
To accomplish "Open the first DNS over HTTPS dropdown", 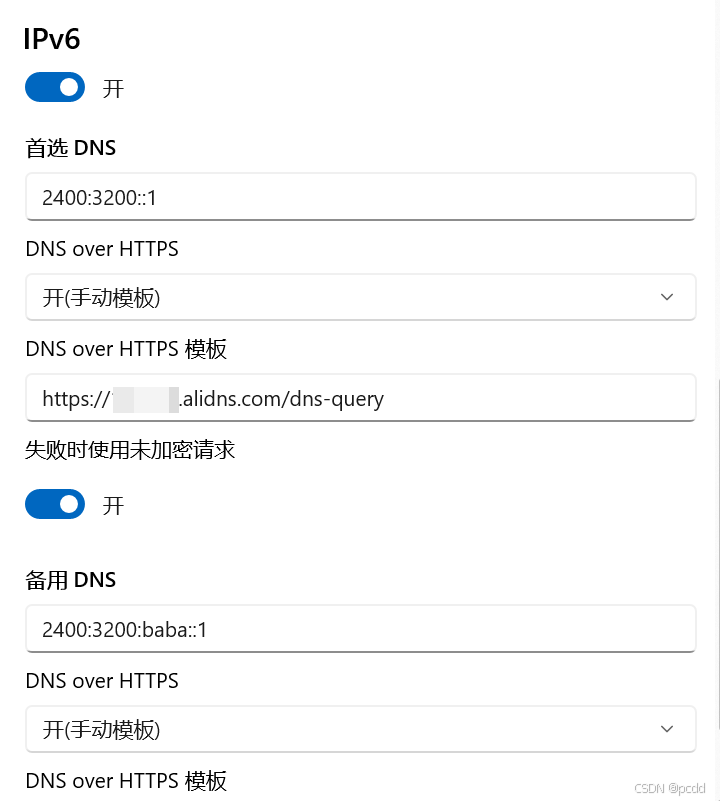I will (x=360, y=297).
